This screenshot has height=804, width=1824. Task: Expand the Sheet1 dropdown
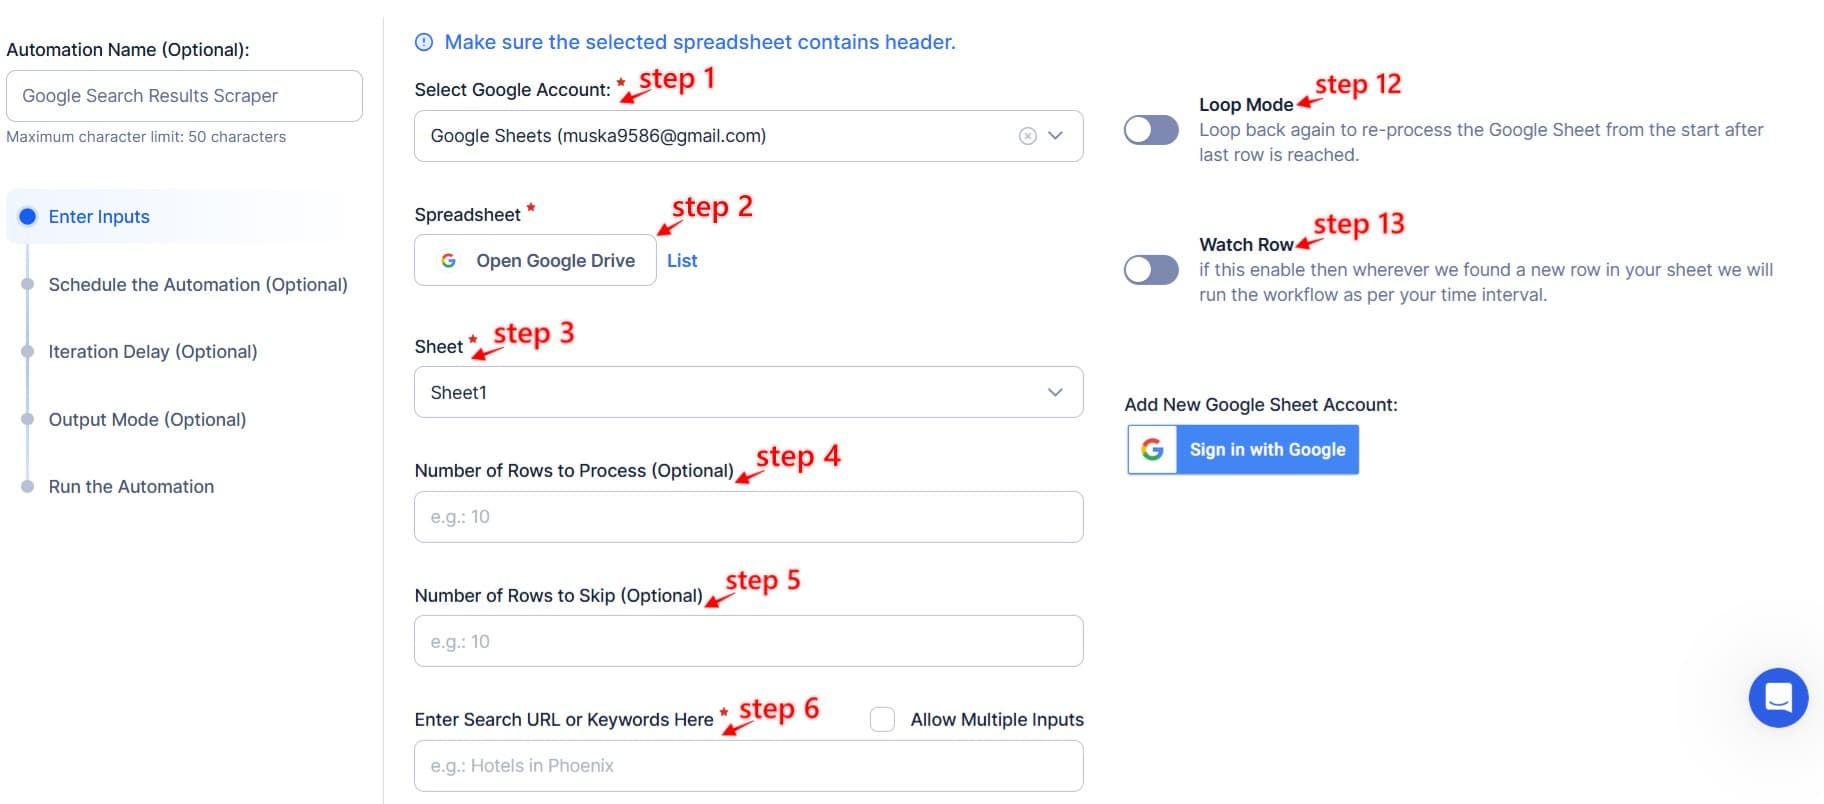click(x=748, y=392)
